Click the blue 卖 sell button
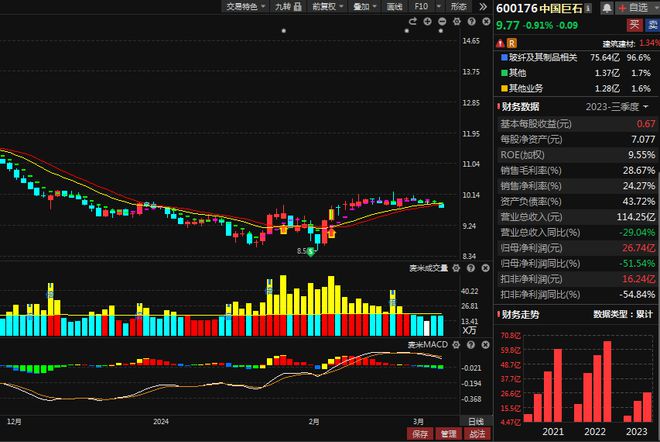 point(652,25)
